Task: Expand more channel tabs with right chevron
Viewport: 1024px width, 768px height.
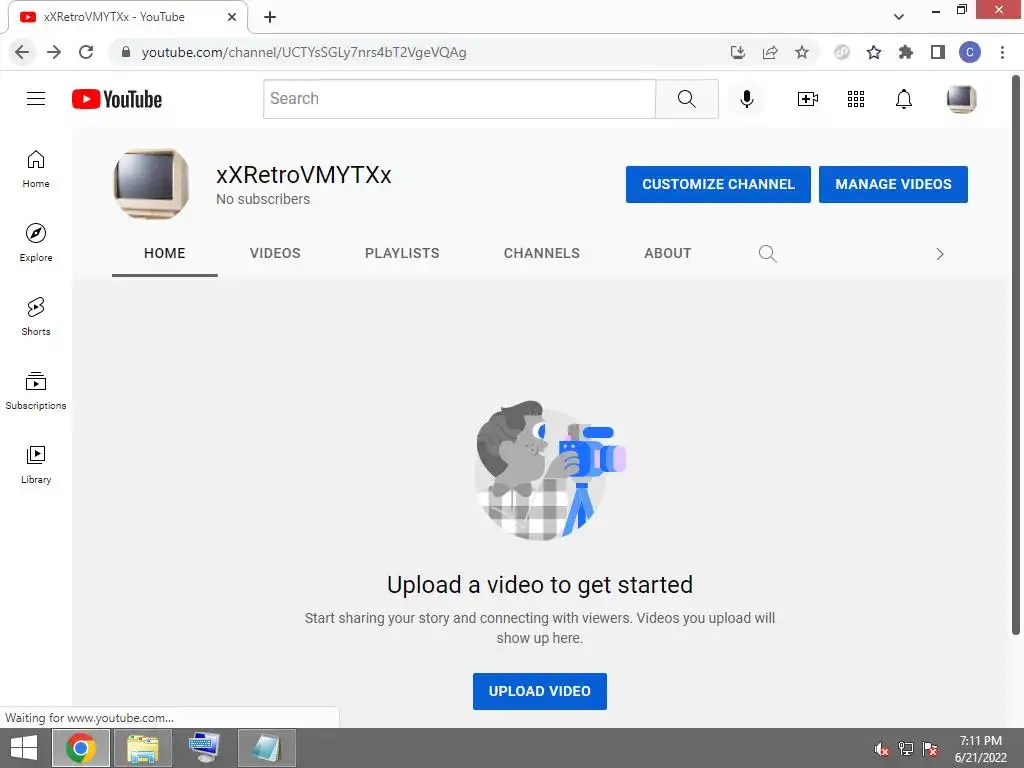Action: tap(940, 254)
